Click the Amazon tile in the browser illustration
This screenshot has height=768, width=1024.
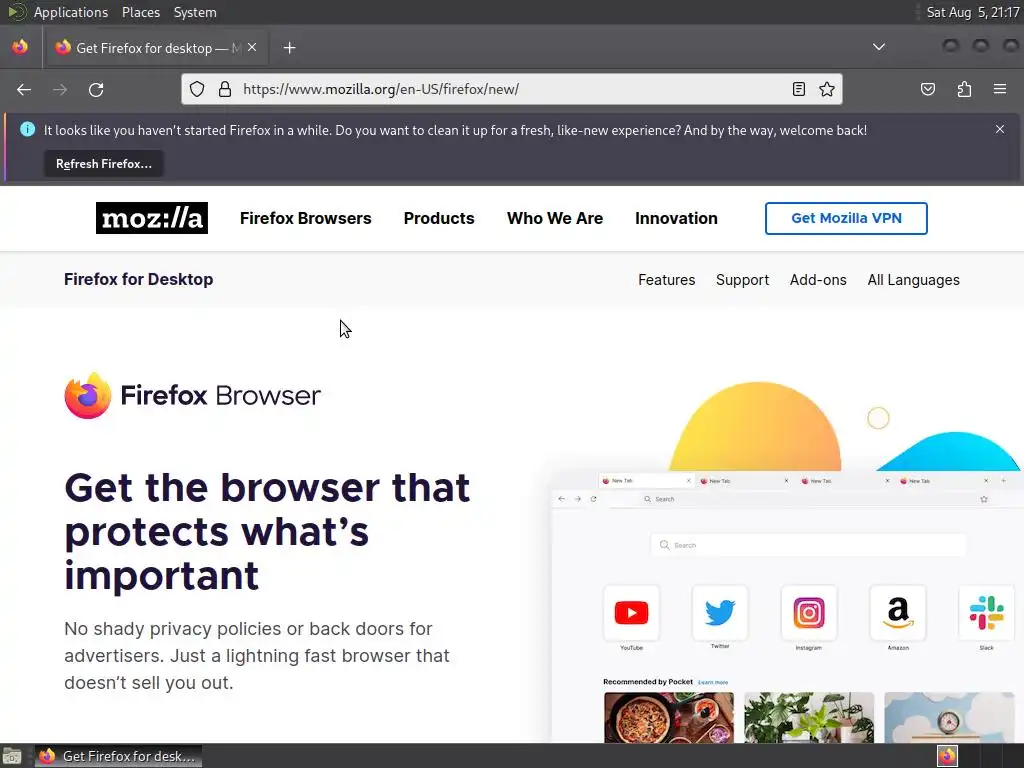pyautogui.click(x=897, y=613)
